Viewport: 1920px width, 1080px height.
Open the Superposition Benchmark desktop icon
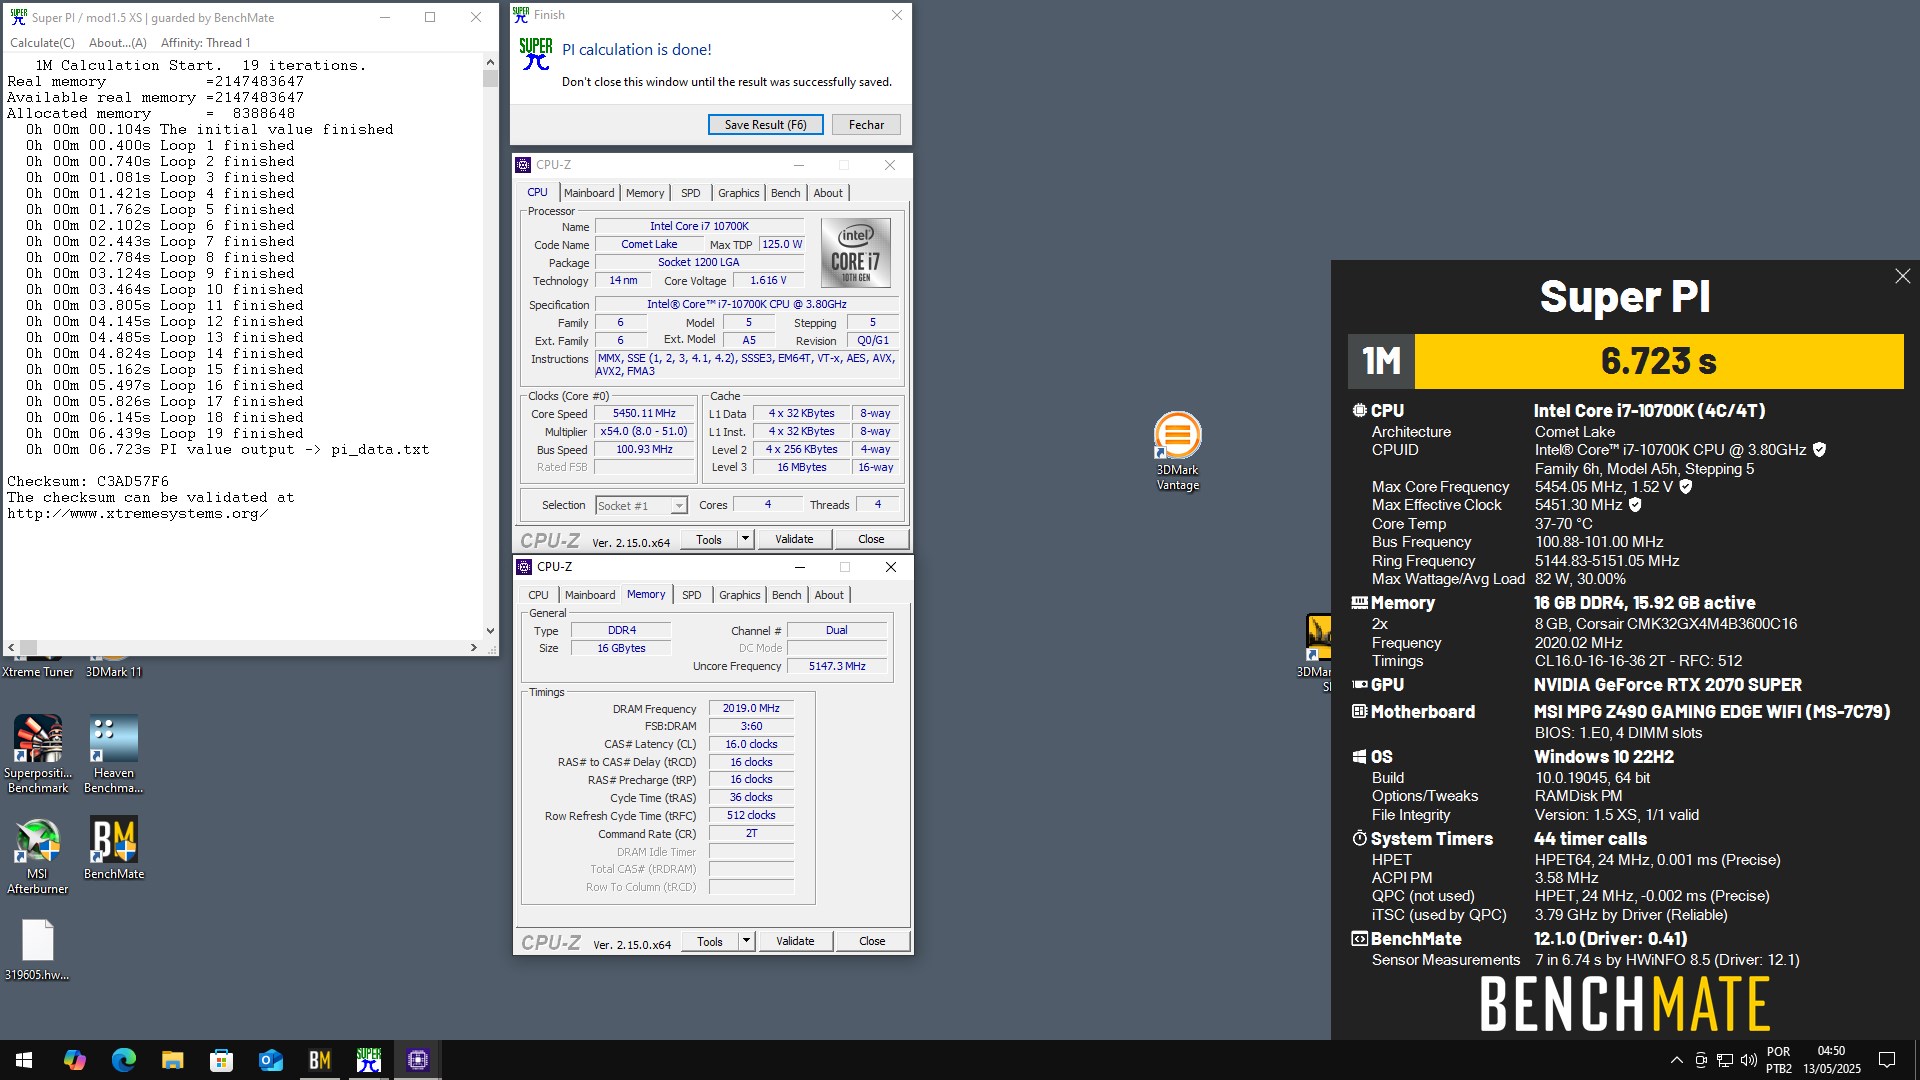tap(38, 754)
